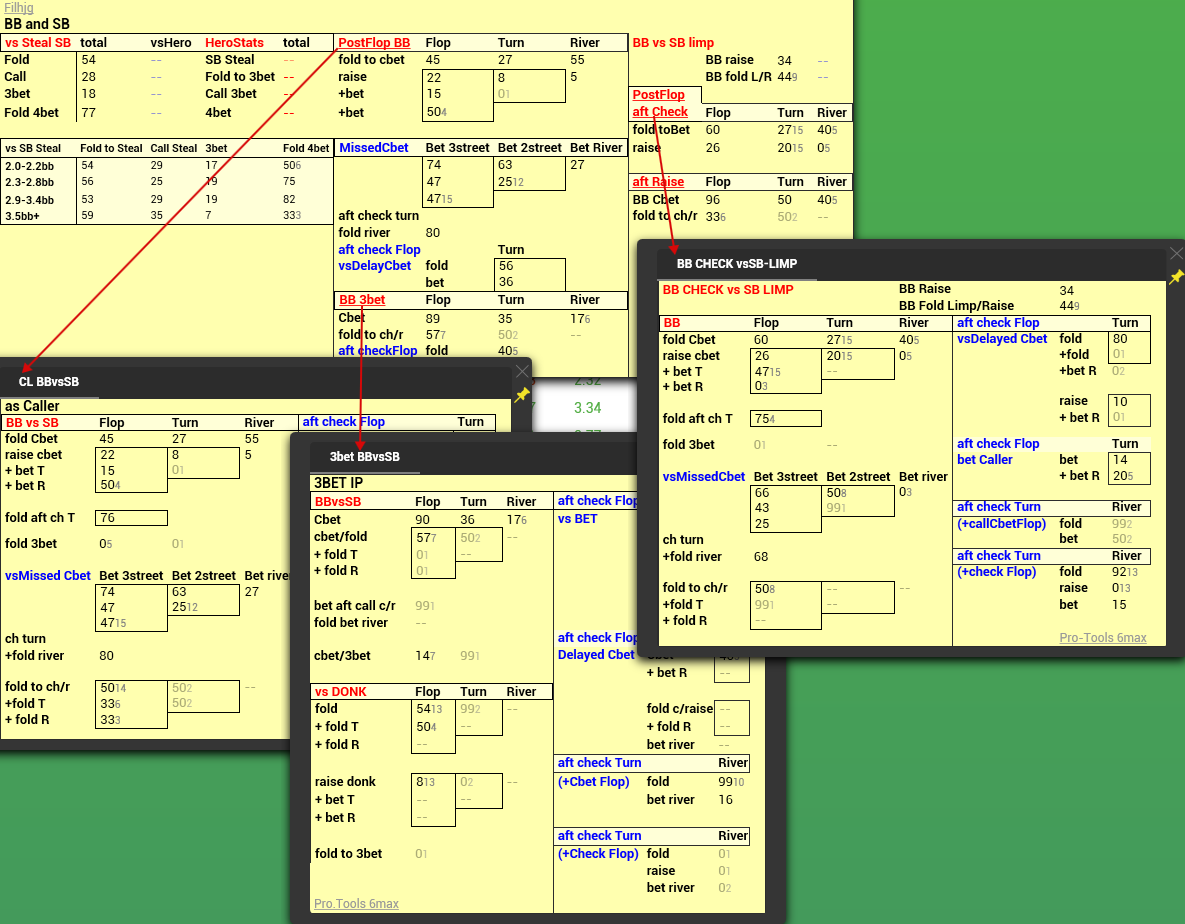The image size is (1185, 924).
Task: Close the BB CHECK vsSB-LIMP popup
Action: pos(1176,254)
